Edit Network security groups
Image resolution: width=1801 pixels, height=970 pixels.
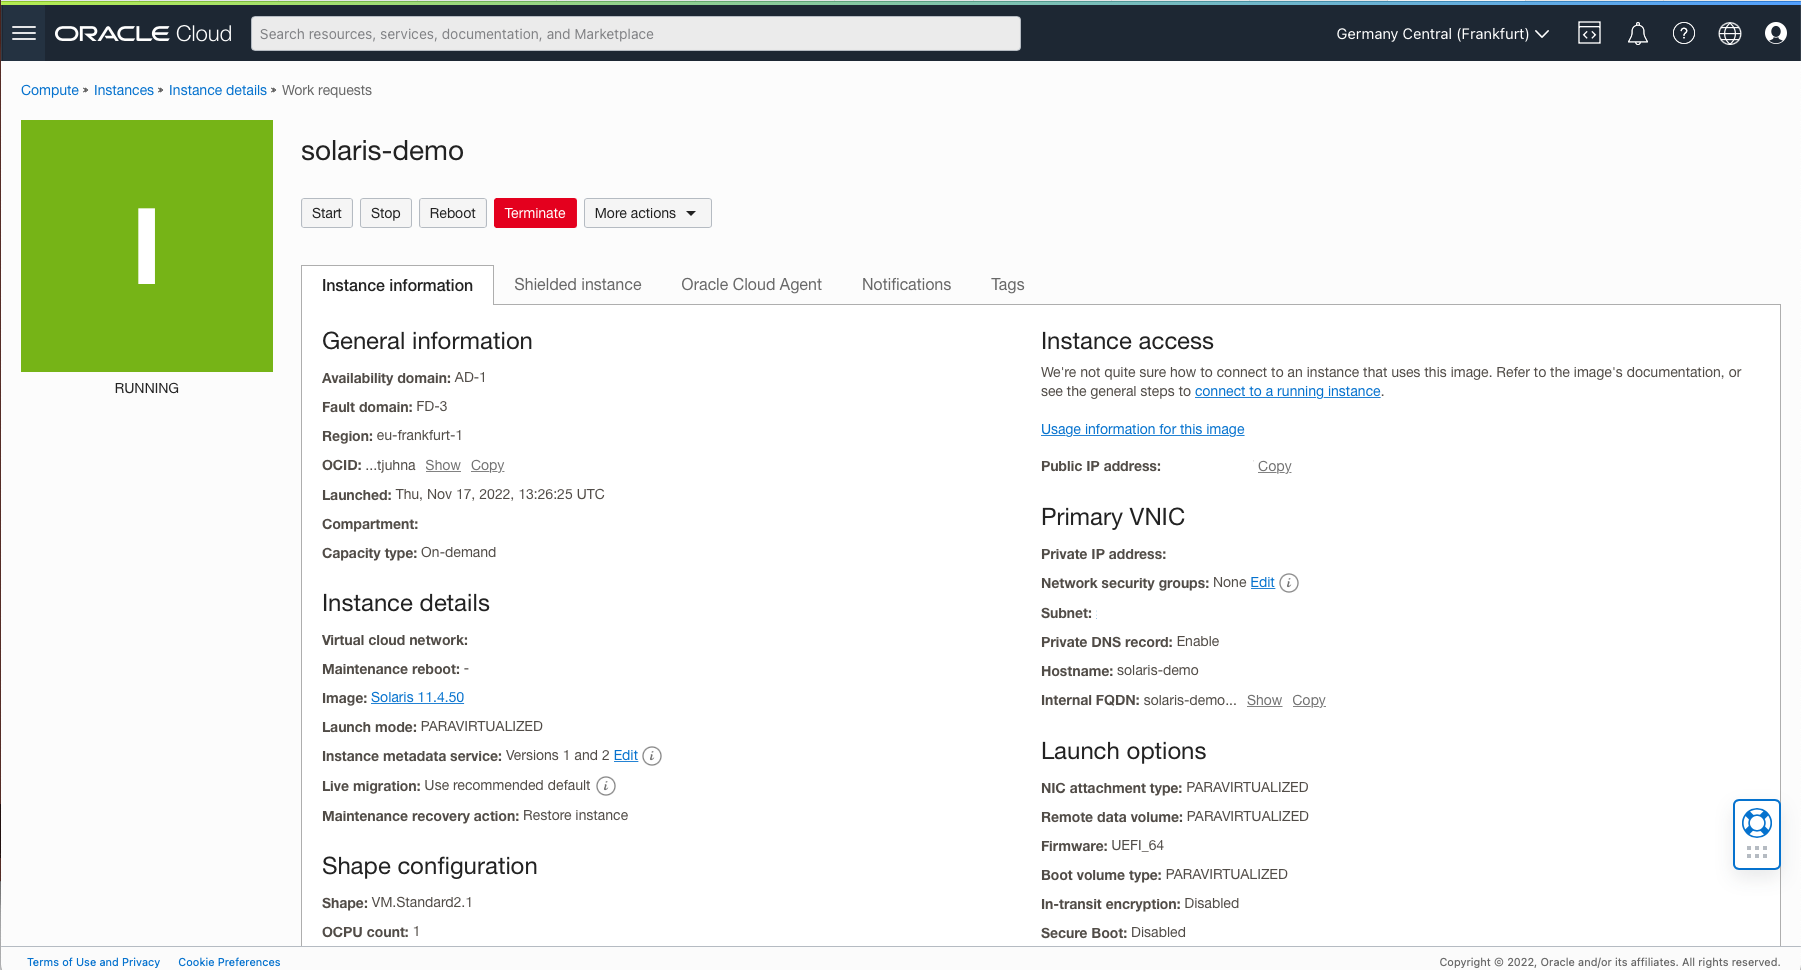coord(1263,582)
